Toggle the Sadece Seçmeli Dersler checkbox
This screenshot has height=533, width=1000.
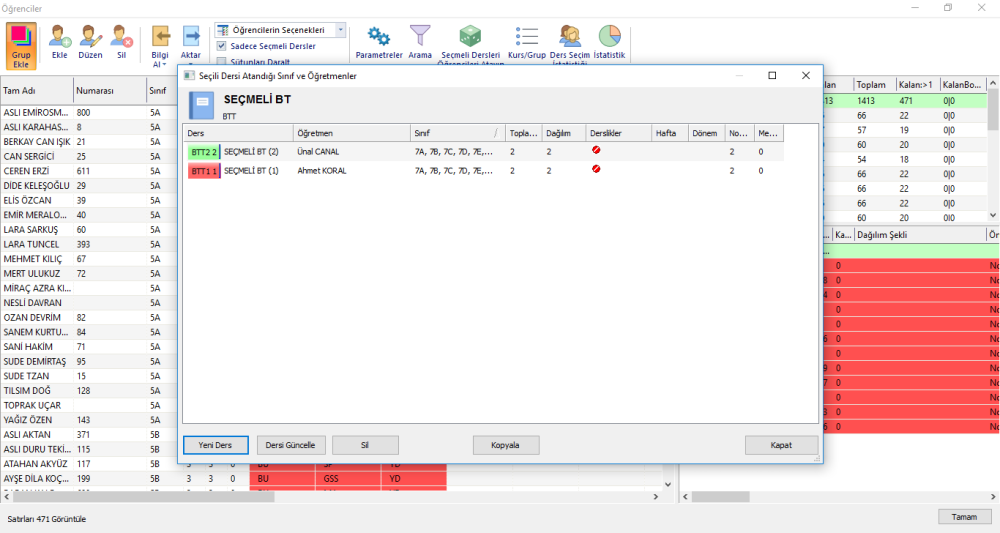221,46
